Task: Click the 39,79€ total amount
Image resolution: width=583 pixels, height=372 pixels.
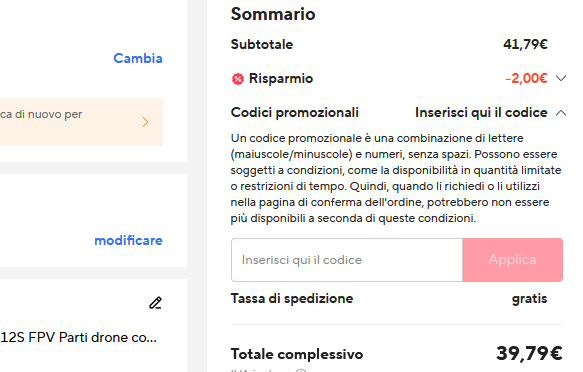Action: click(x=529, y=353)
